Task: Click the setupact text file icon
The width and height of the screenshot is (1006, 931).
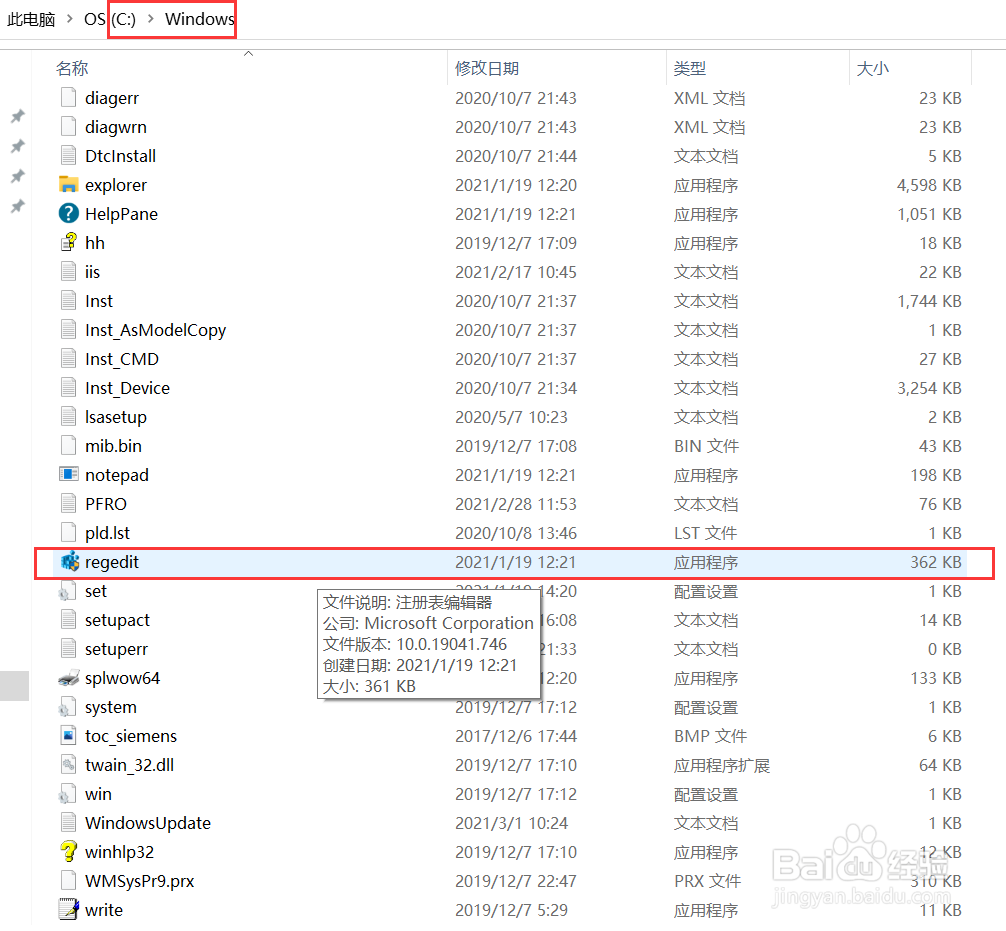Action: tap(69, 620)
